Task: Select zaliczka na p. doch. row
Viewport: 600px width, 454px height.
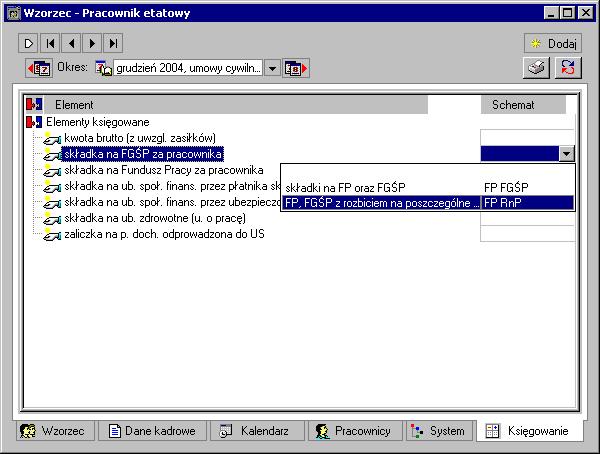Action: pyautogui.click(x=164, y=234)
